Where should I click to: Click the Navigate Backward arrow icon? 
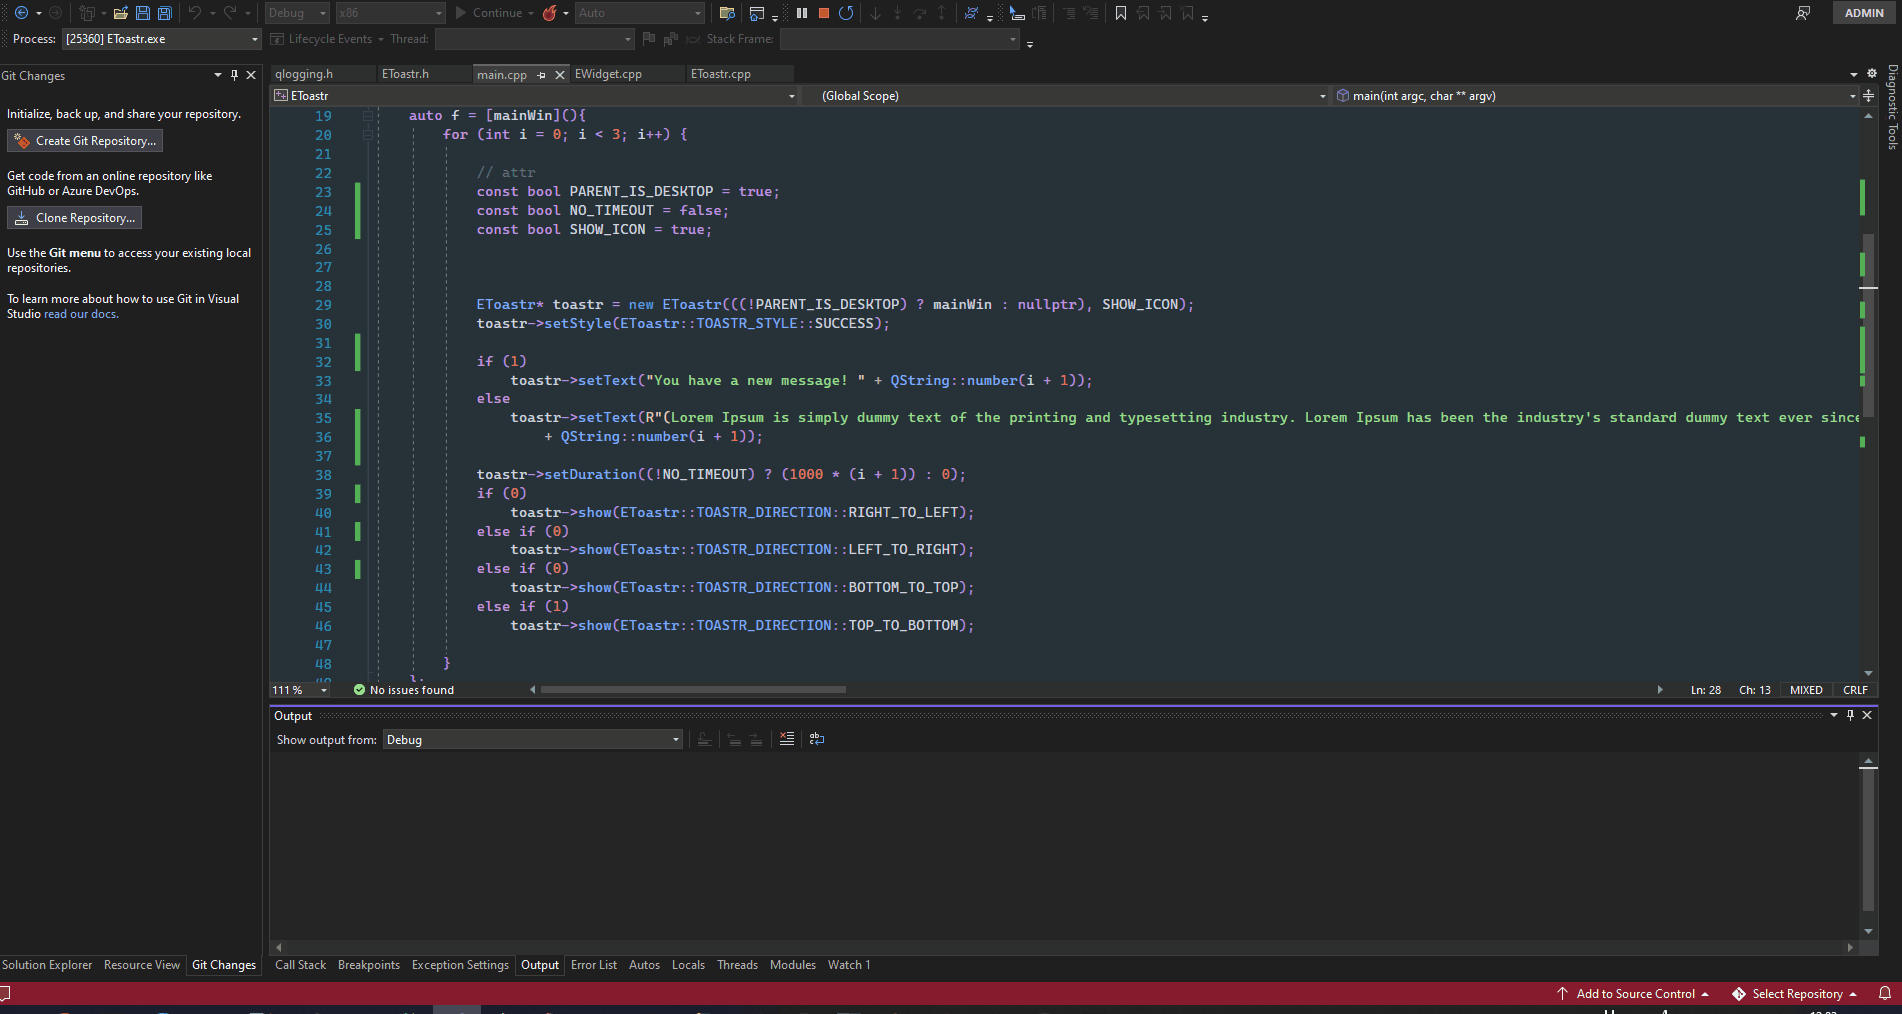pos(20,13)
